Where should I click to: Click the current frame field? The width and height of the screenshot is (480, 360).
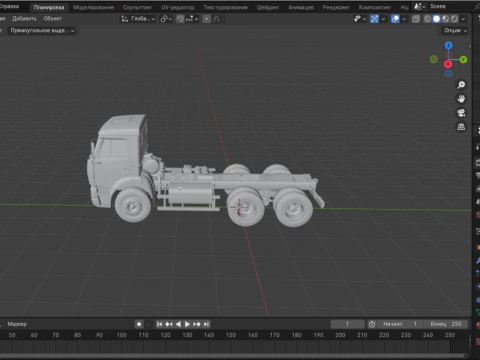tap(347, 324)
